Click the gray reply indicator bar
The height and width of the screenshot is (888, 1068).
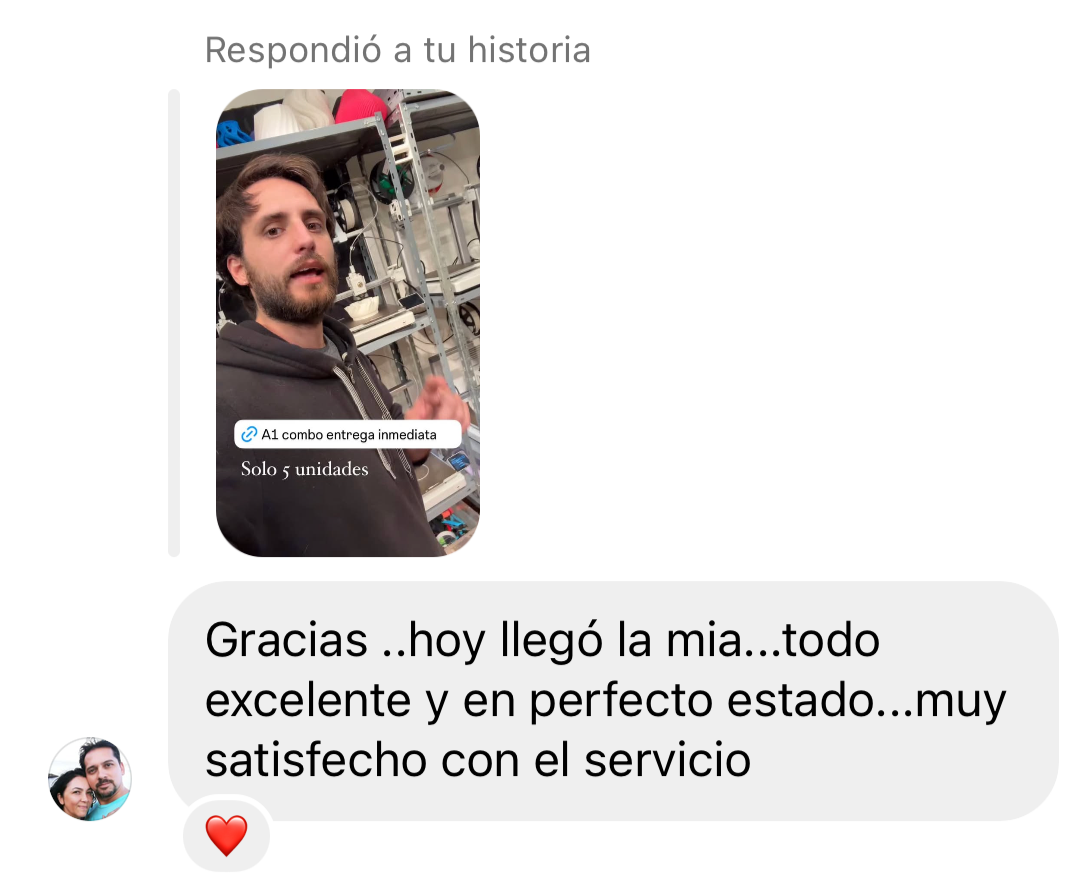(x=174, y=323)
